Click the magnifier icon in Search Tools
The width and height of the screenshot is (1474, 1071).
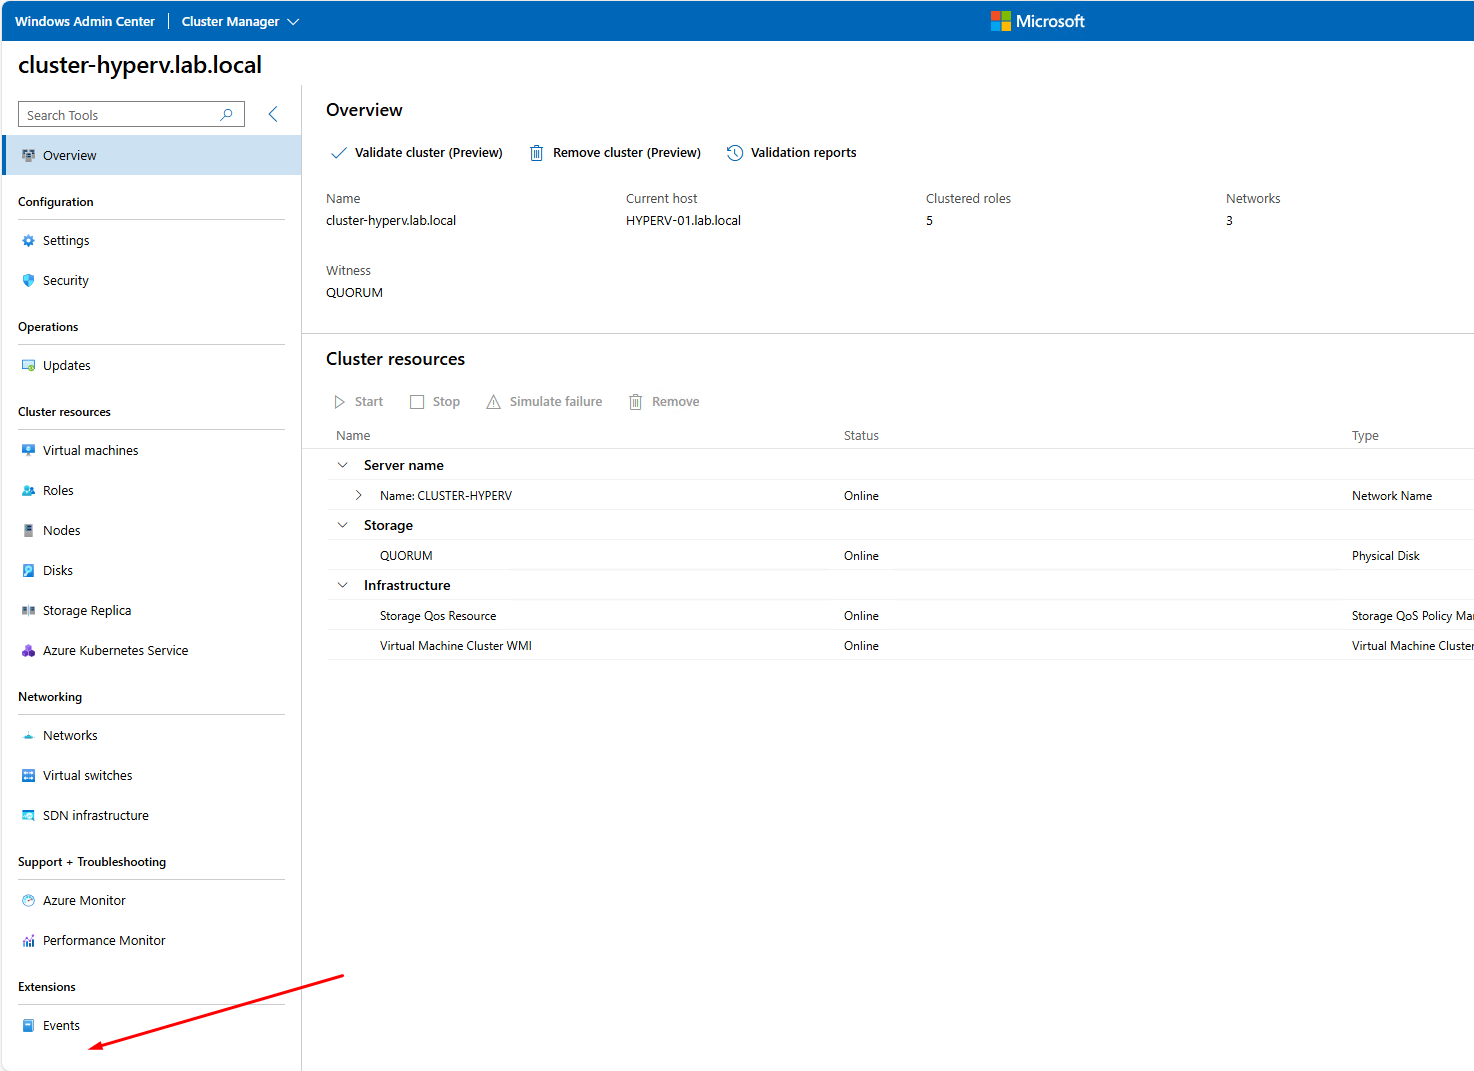click(226, 115)
